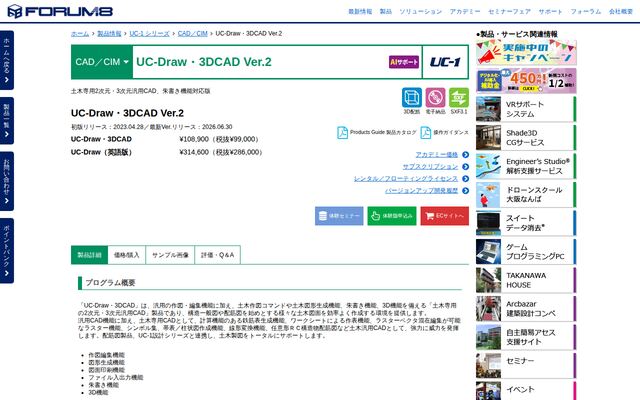Open the Shade3D CGサービス sidebar card

(x=526, y=138)
